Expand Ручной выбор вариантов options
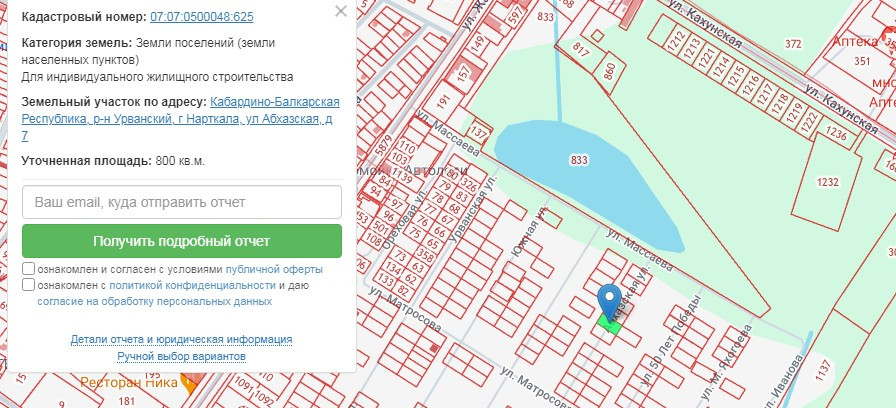 tap(181, 356)
